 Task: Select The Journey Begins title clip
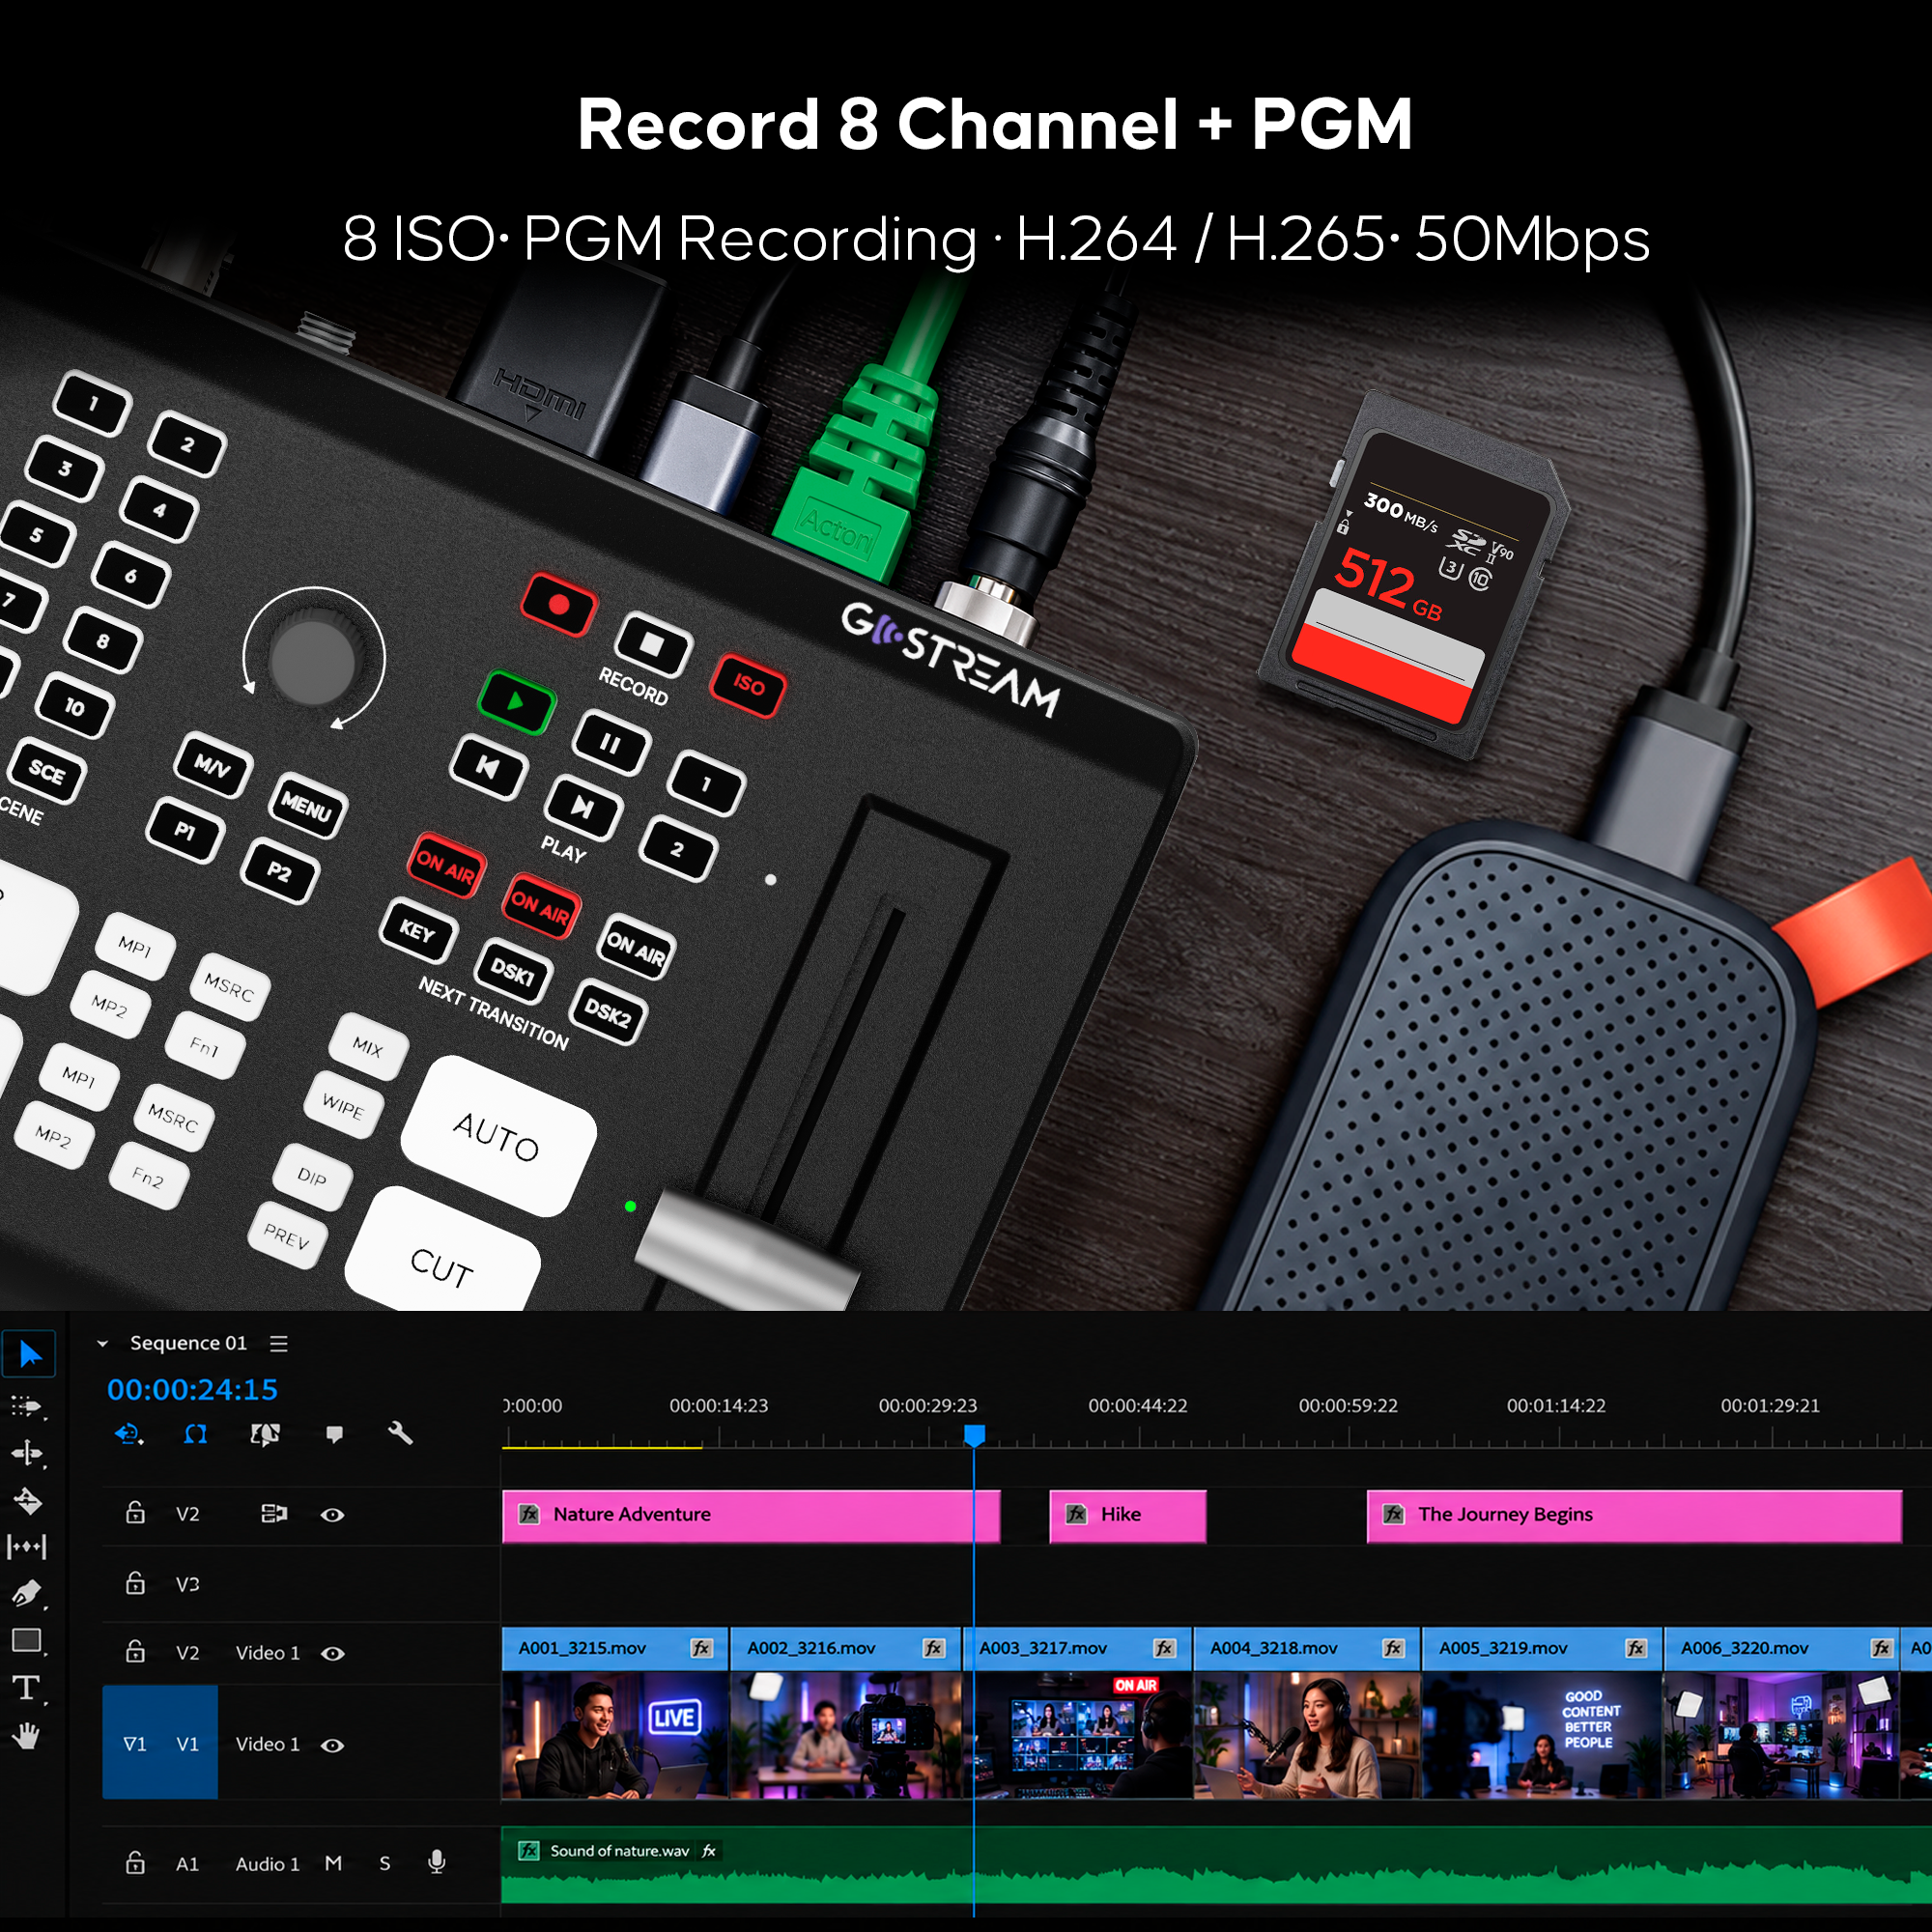coord(1634,1516)
